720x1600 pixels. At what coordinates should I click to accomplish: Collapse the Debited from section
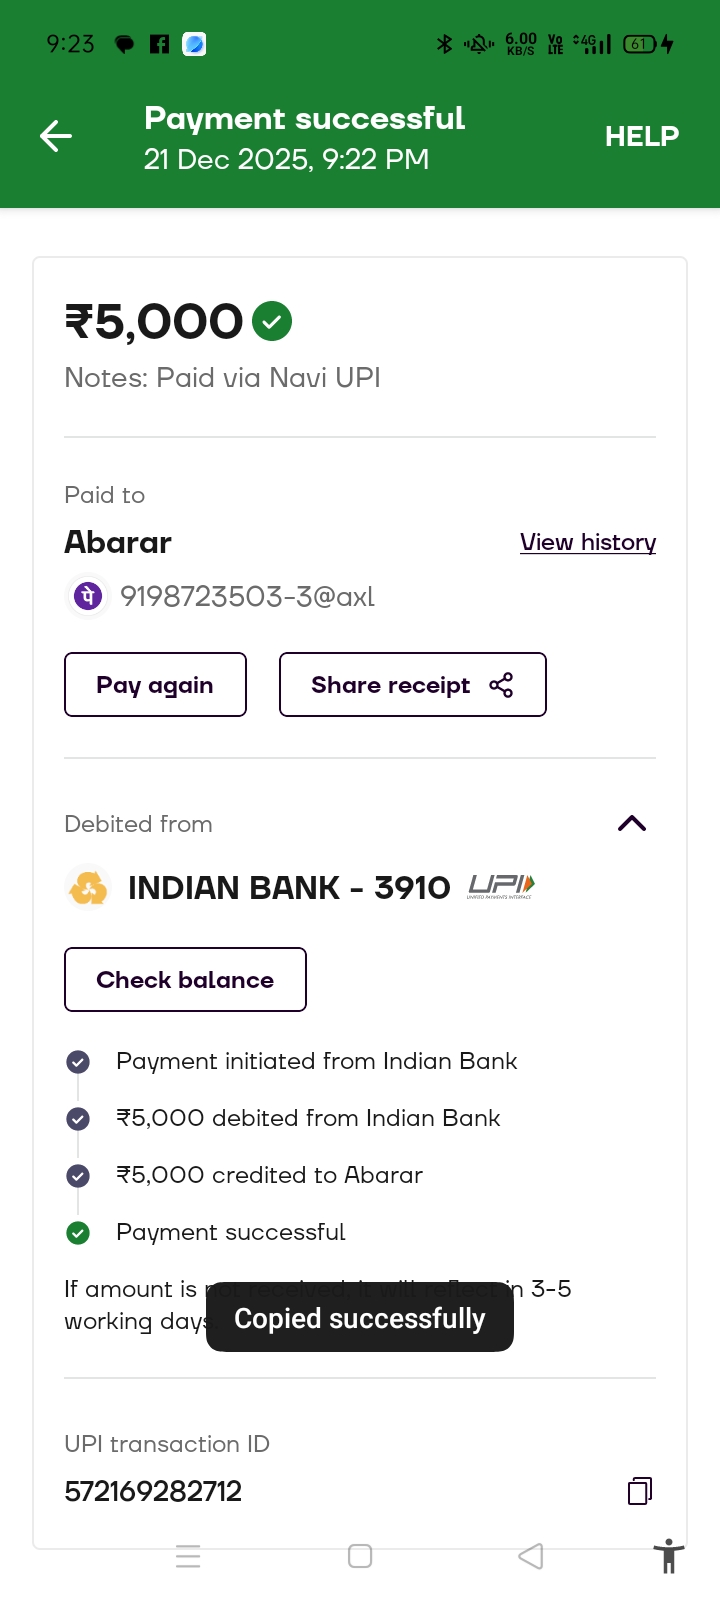[632, 824]
